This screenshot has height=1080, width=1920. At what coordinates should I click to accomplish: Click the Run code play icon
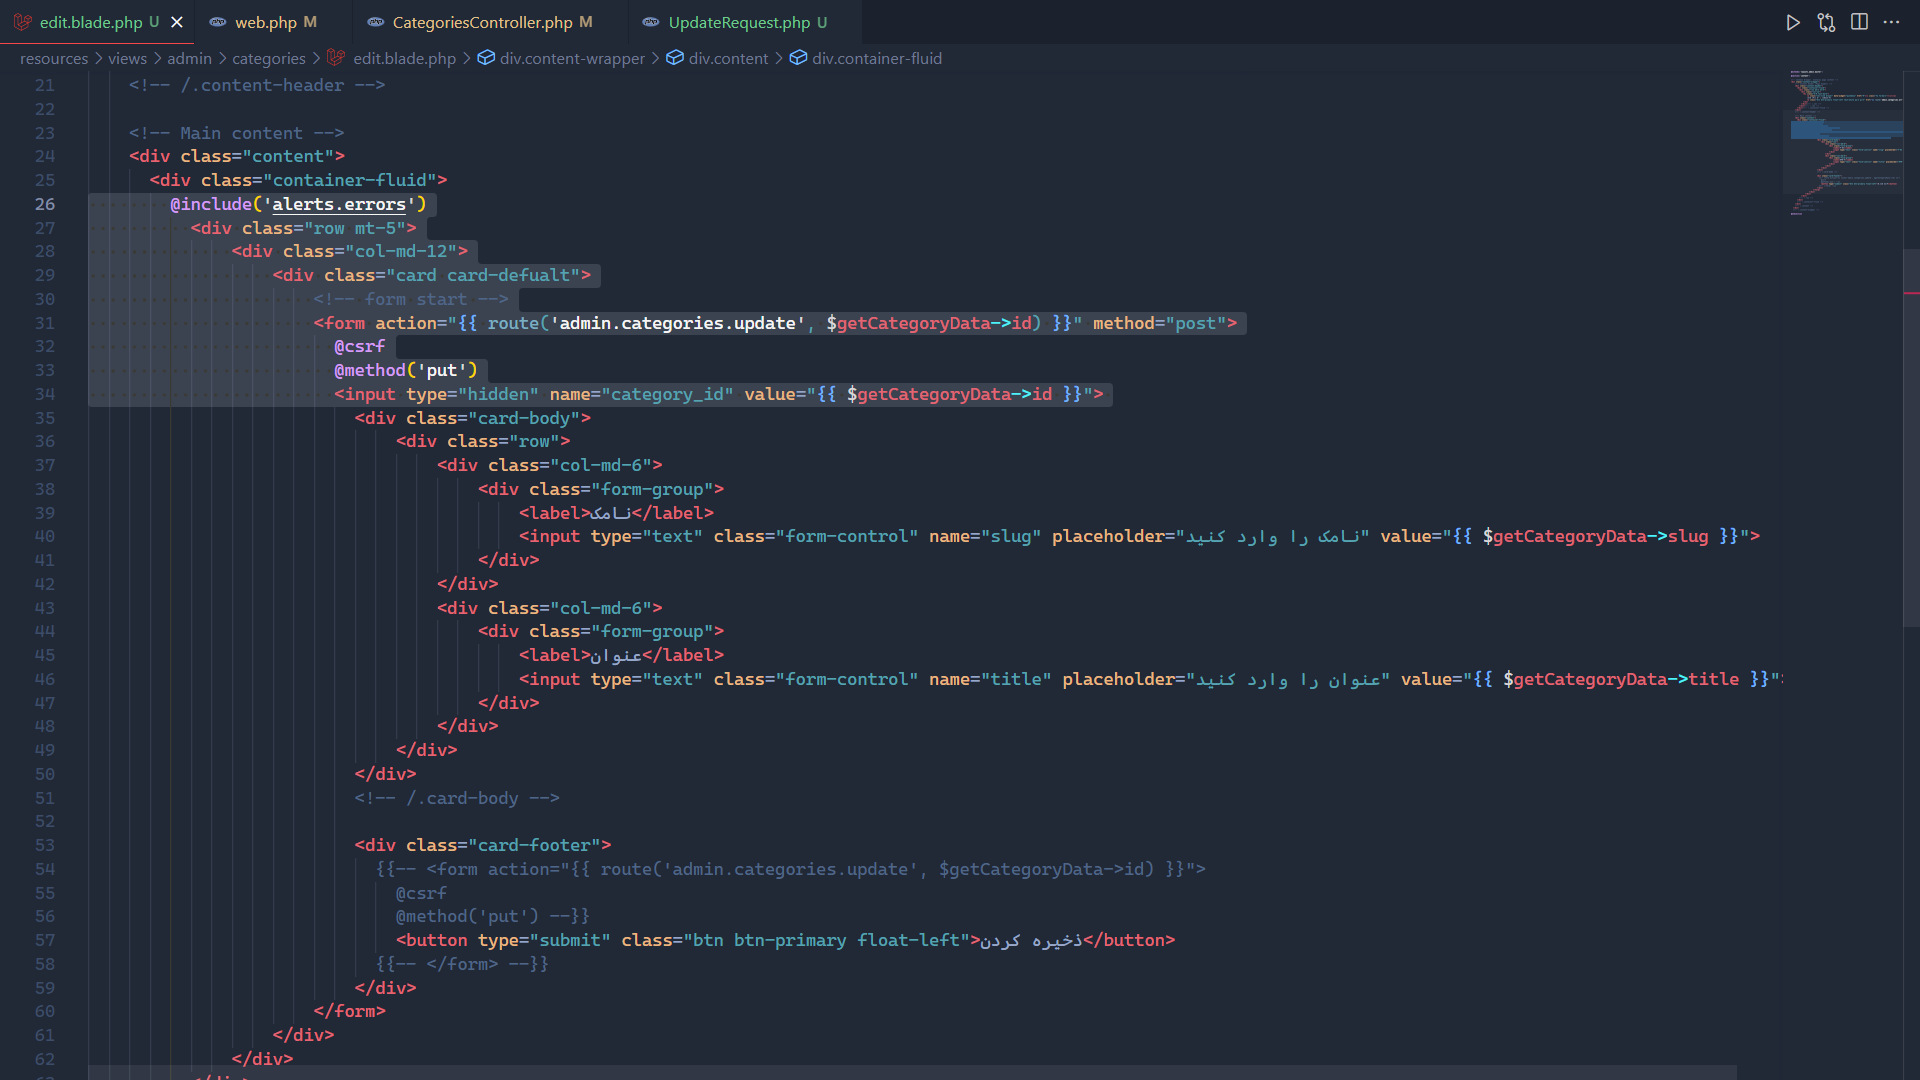pos(1793,22)
